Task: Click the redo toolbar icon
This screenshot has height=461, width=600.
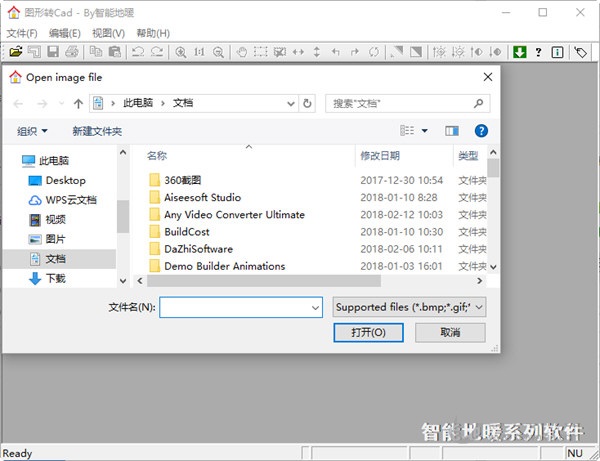Action: coord(157,51)
